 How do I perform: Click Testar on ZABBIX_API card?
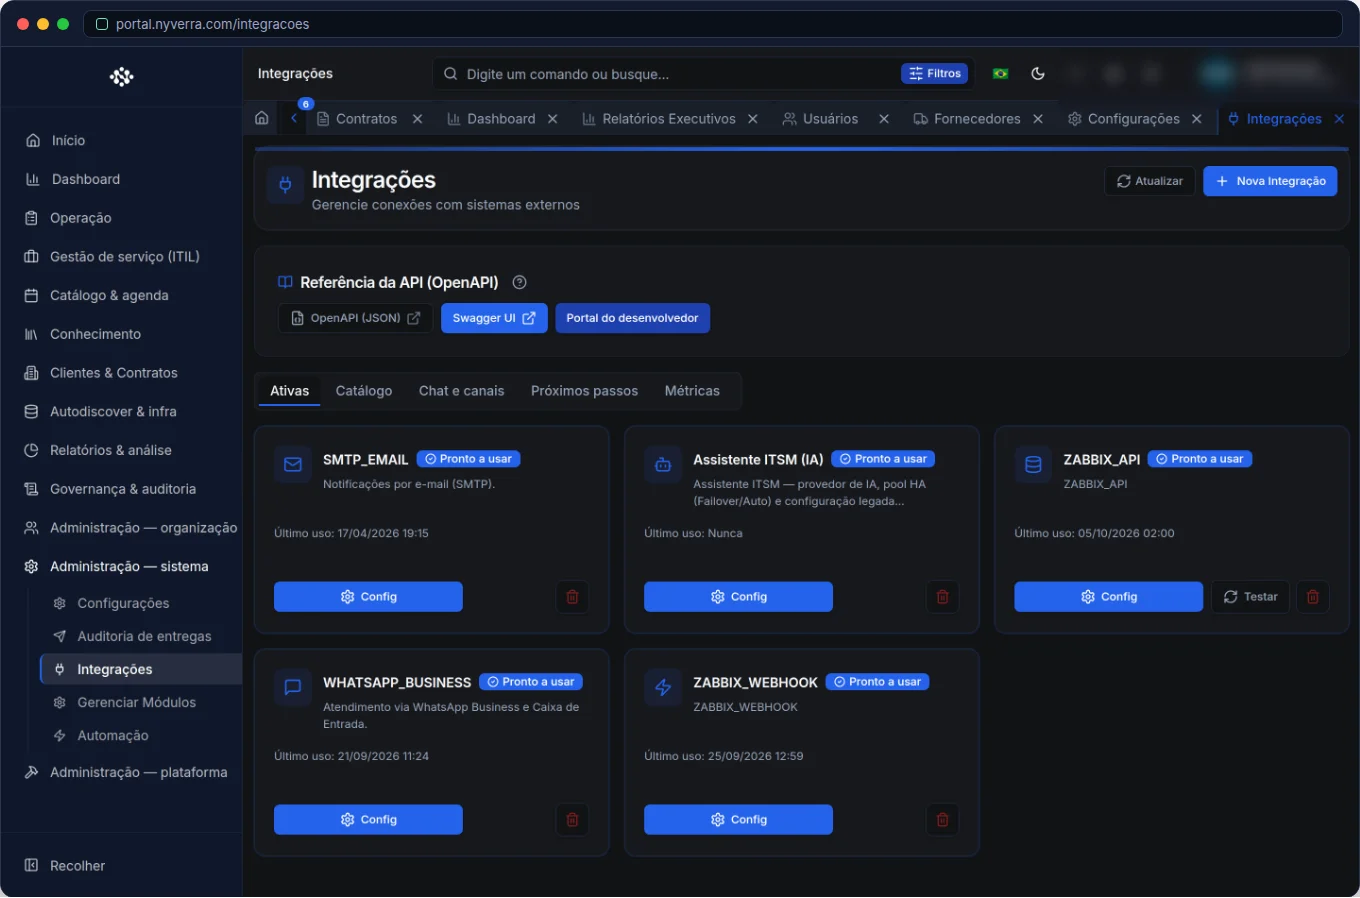pyautogui.click(x=1251, y=597)
